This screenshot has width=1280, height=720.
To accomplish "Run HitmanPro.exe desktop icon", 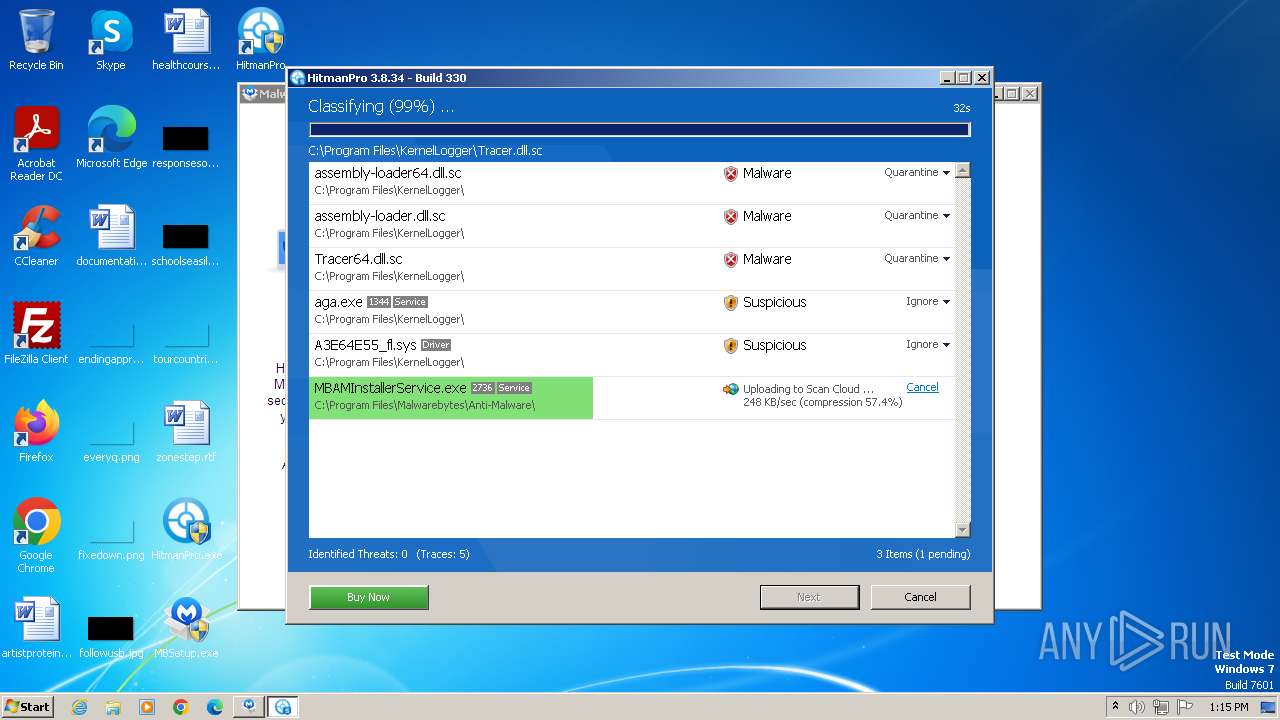I will [x=186, y=530].
